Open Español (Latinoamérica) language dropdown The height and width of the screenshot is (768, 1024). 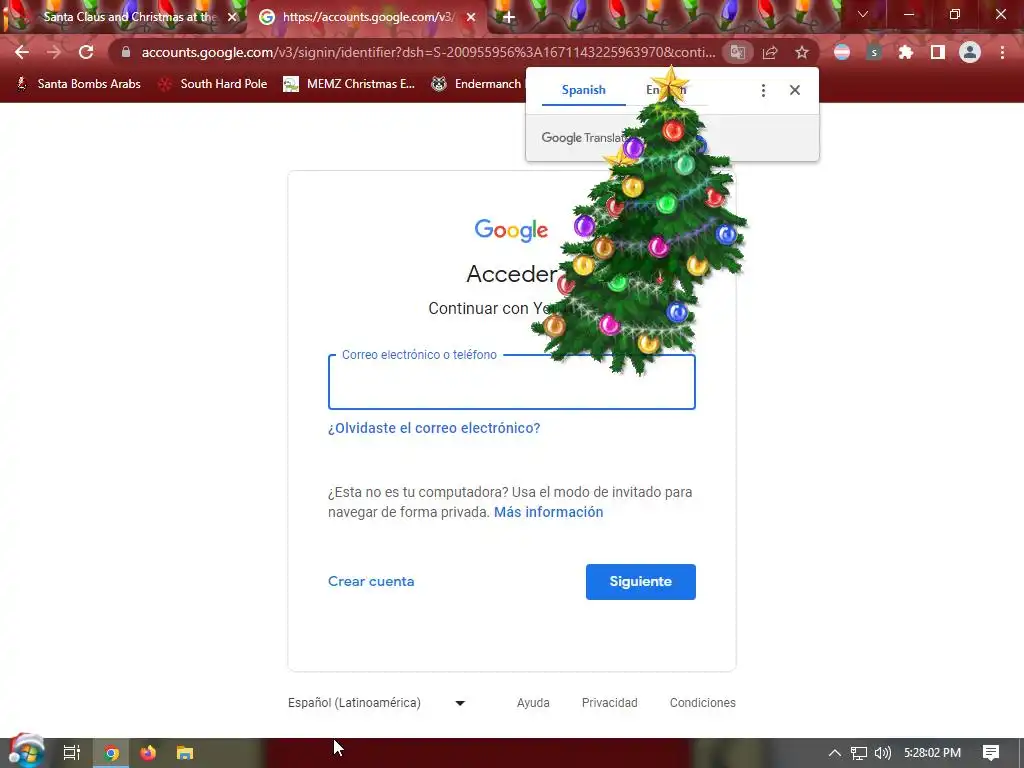pyautogui.click(x=377, y=703)
